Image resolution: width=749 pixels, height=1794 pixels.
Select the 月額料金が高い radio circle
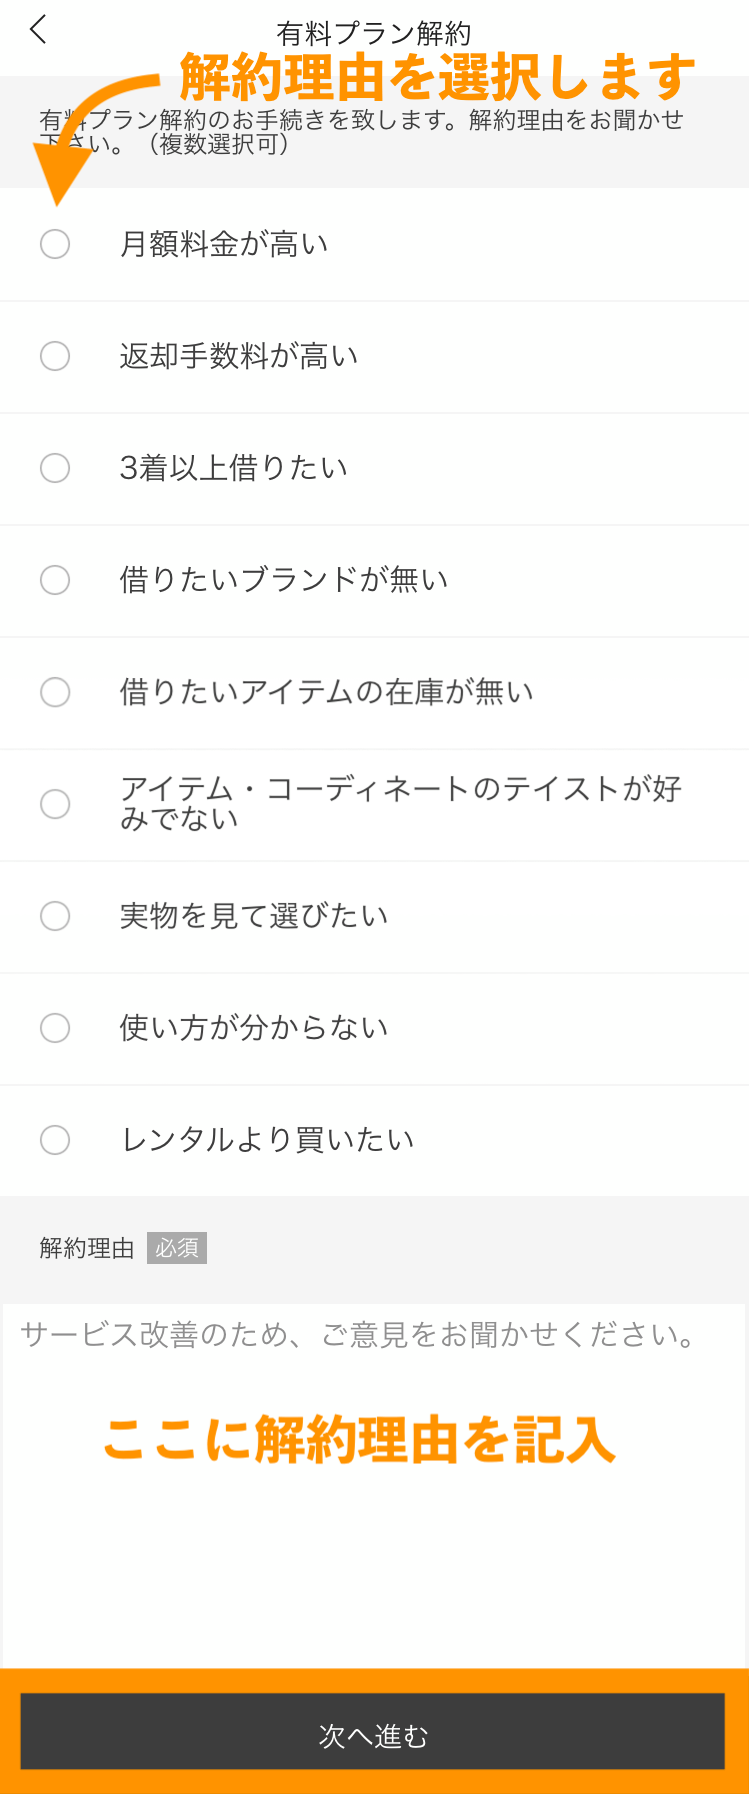55,244
